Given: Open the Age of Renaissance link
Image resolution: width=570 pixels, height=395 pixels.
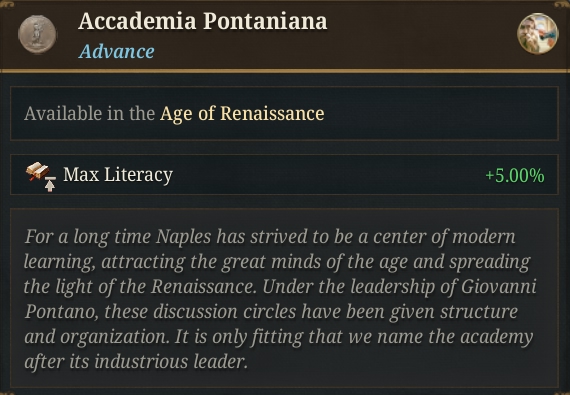Looking at the screenshot, I should 242,113.
